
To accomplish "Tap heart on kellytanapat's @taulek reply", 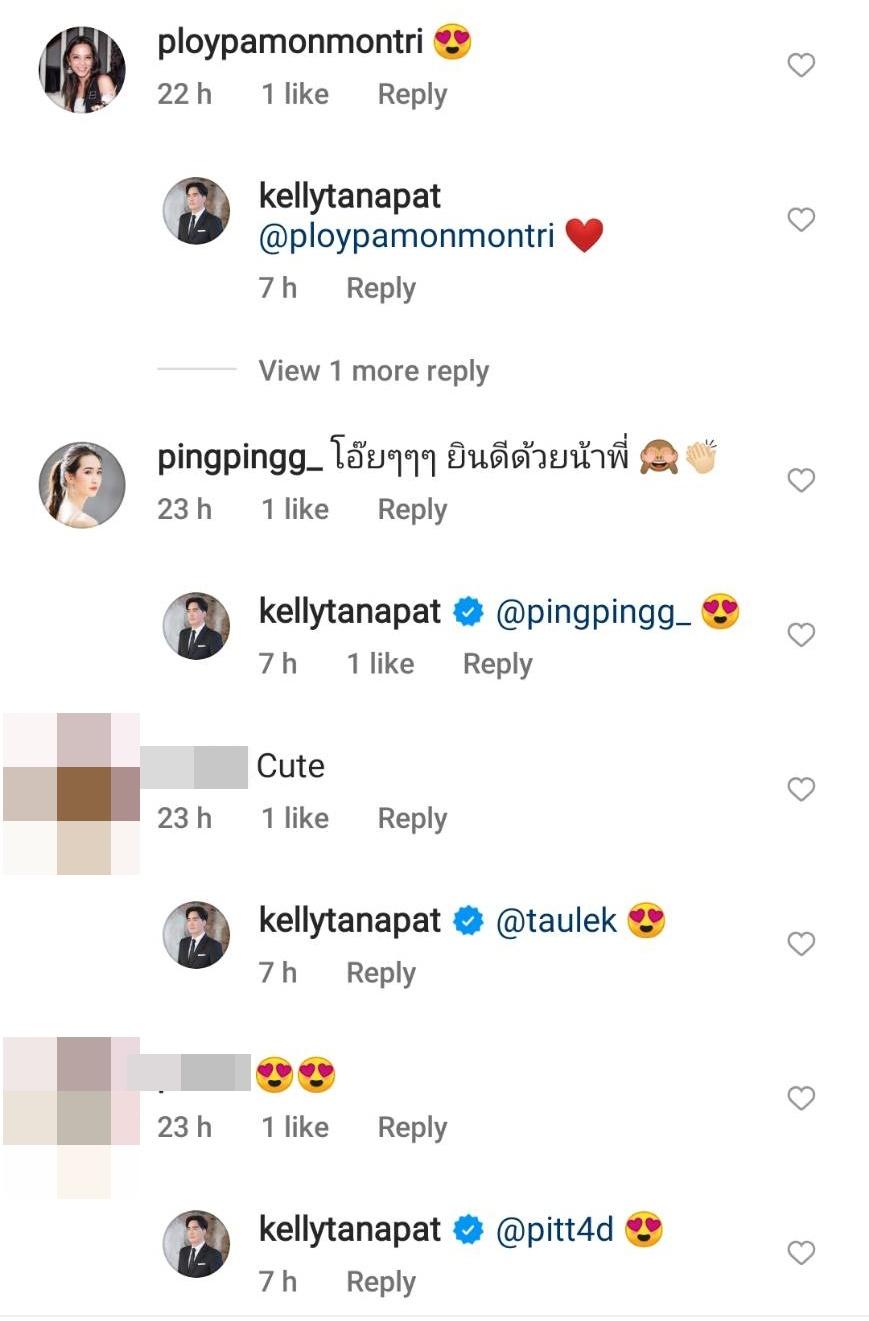I will coord(801,944).
